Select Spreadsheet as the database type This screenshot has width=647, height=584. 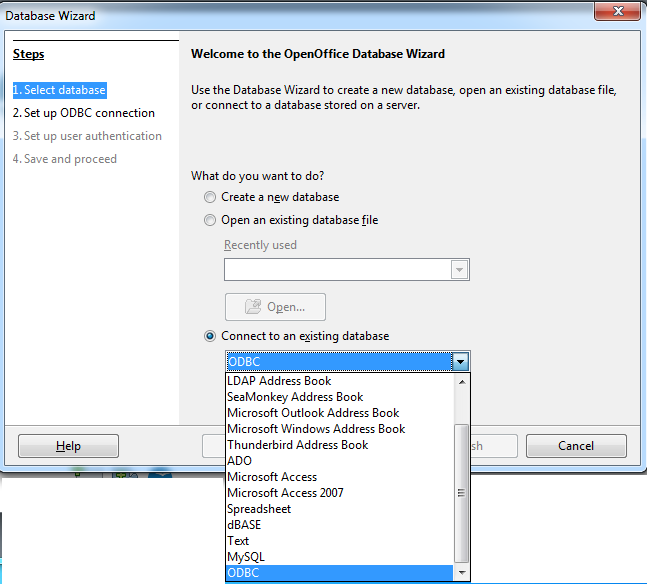click(339, 509)
